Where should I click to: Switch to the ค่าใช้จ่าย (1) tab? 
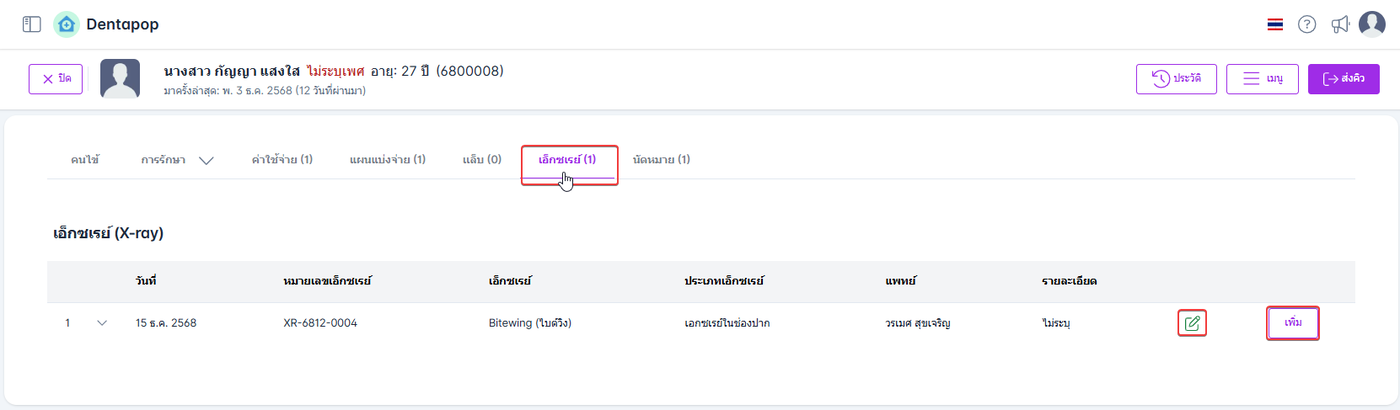[282, 160]
